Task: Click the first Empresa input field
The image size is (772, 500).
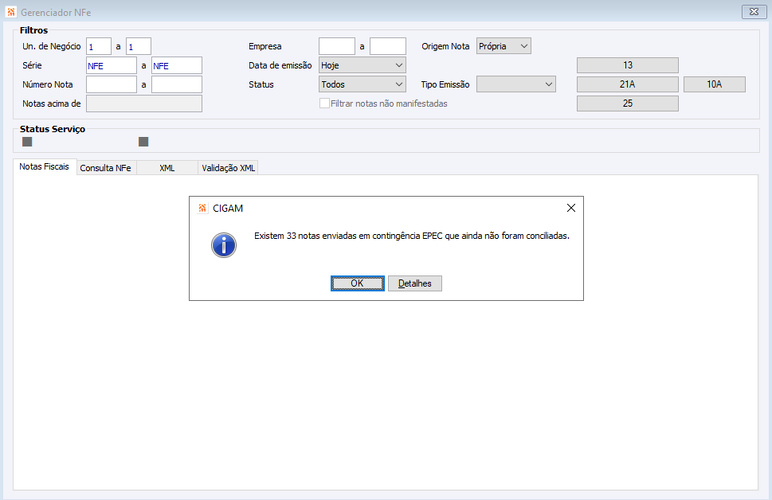Action: (x=337, y=46)
